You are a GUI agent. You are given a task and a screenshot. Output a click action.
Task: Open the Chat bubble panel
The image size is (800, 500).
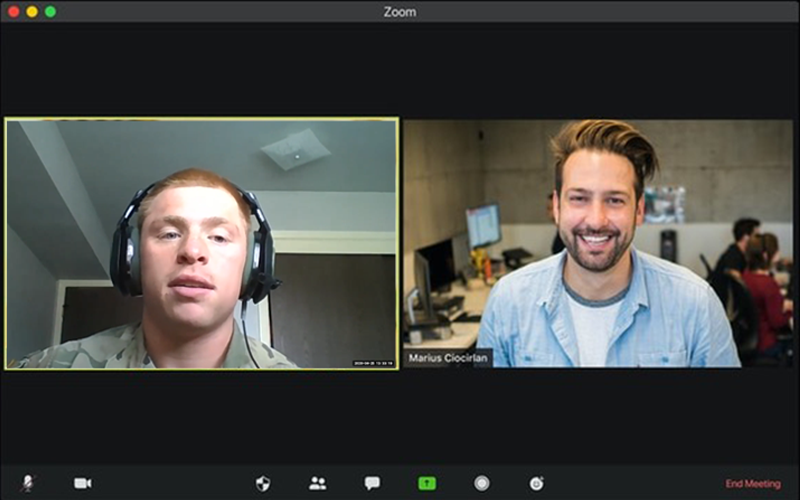372,483
